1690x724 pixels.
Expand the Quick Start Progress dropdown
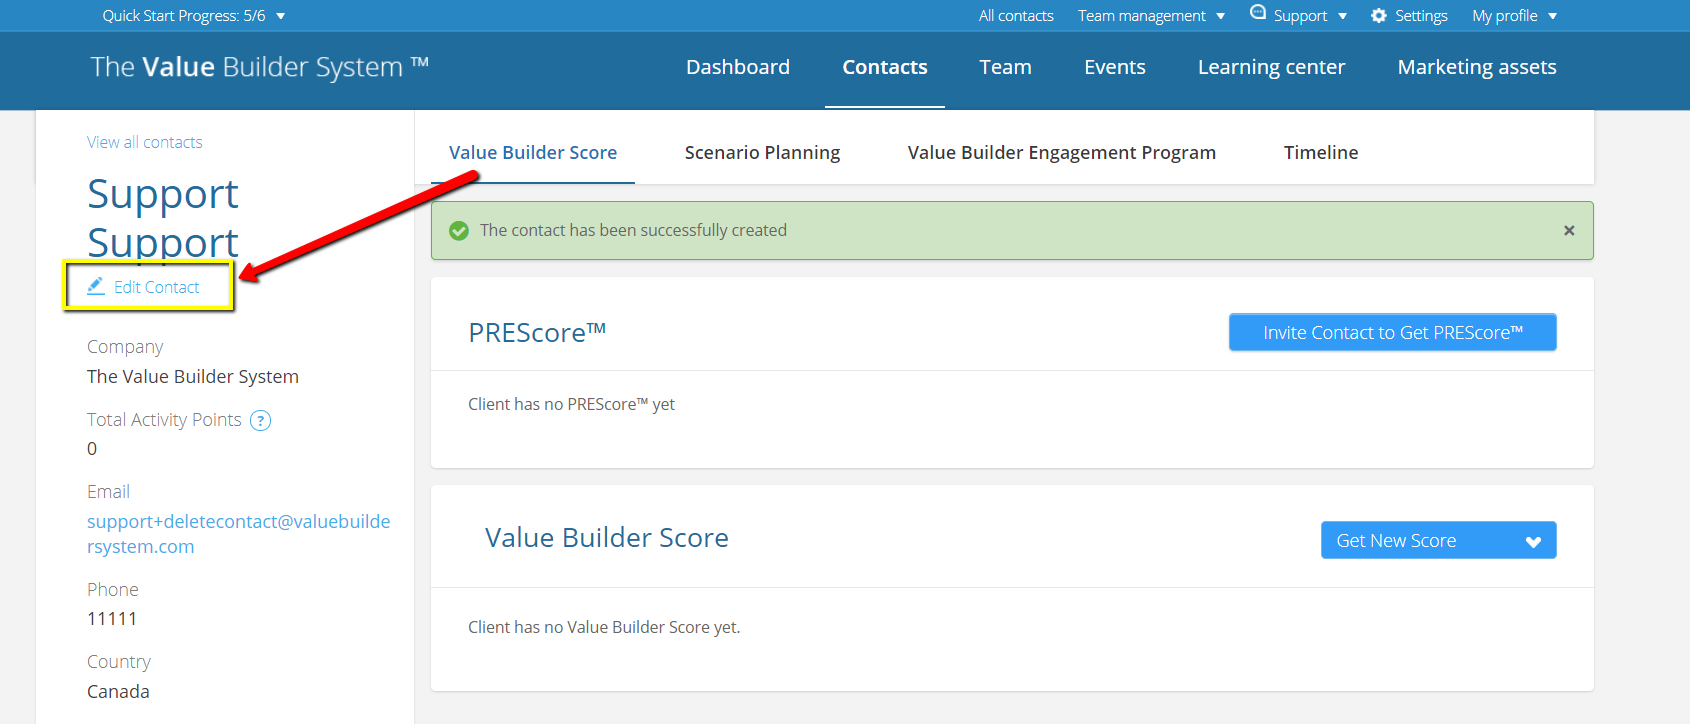pos(281,16)
